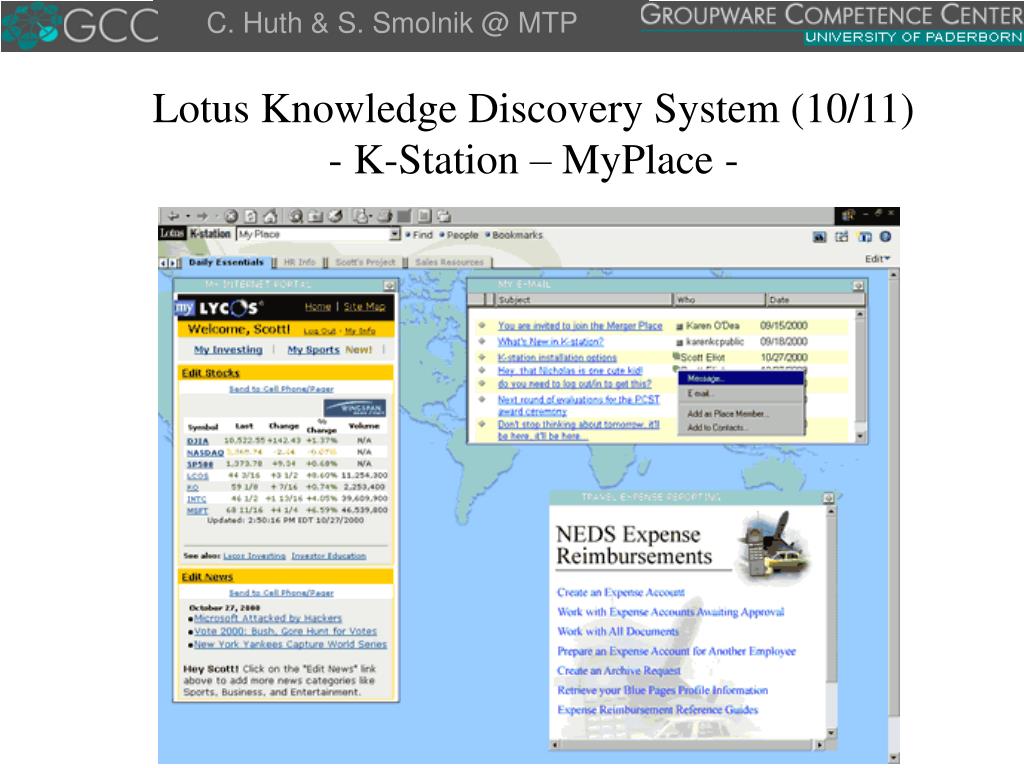Click the People link in K-station bar
Image resolution: width=1024 pixels, height=768 pixels.
point(462,235)
